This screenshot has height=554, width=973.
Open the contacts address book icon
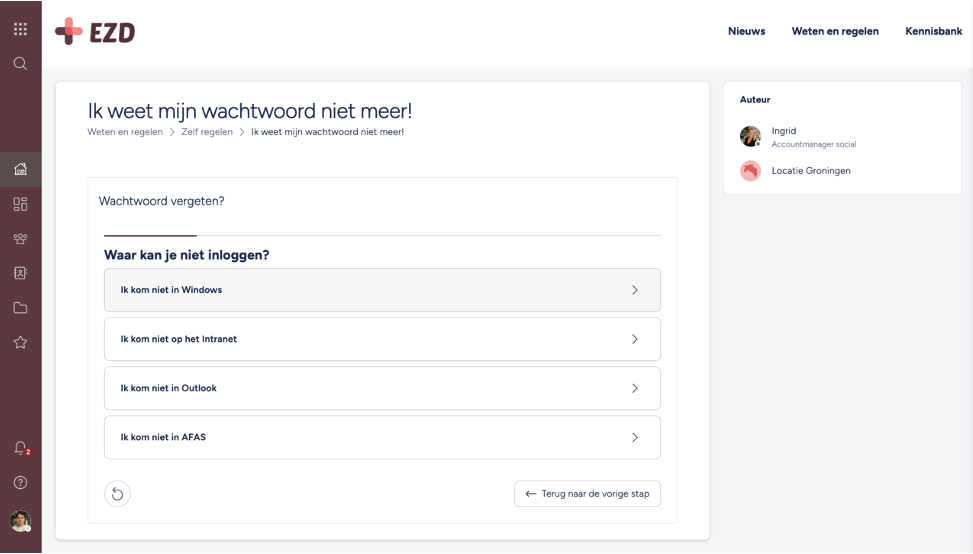[20, 273]
